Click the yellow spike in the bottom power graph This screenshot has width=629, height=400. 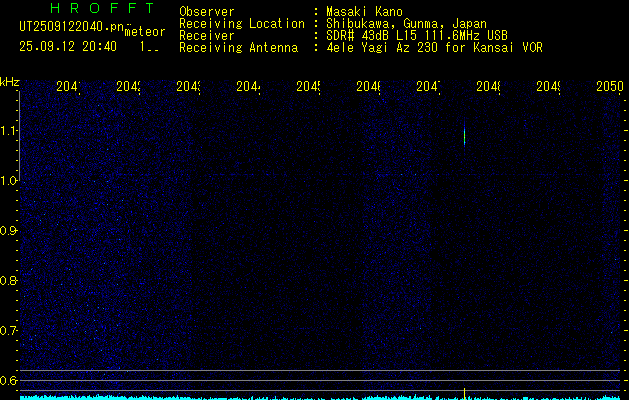tap(465, 394)
